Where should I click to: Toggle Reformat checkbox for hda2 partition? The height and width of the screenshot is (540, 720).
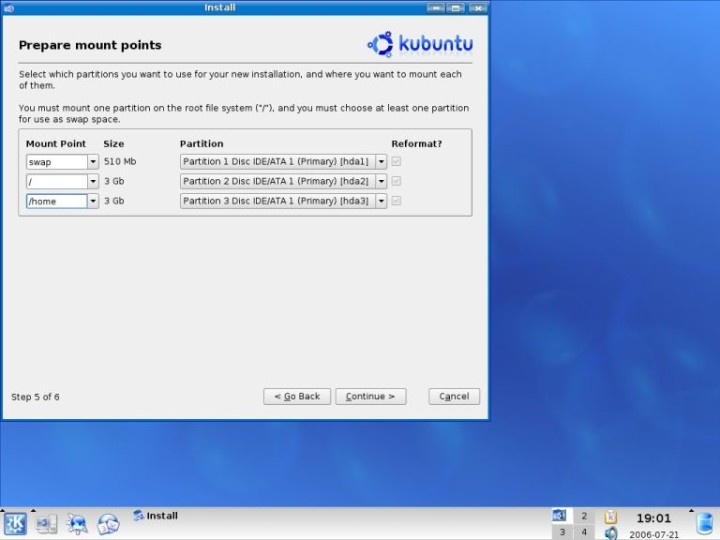coord(397,181)
